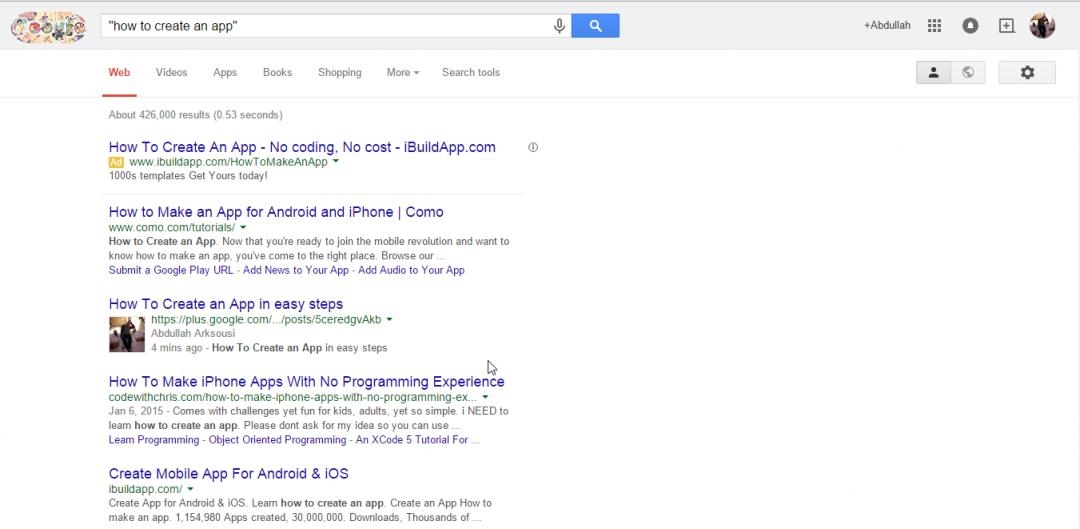Hide private results globe toggle
This screenshot has width=1080, height=529.
[x=968, y=72]
